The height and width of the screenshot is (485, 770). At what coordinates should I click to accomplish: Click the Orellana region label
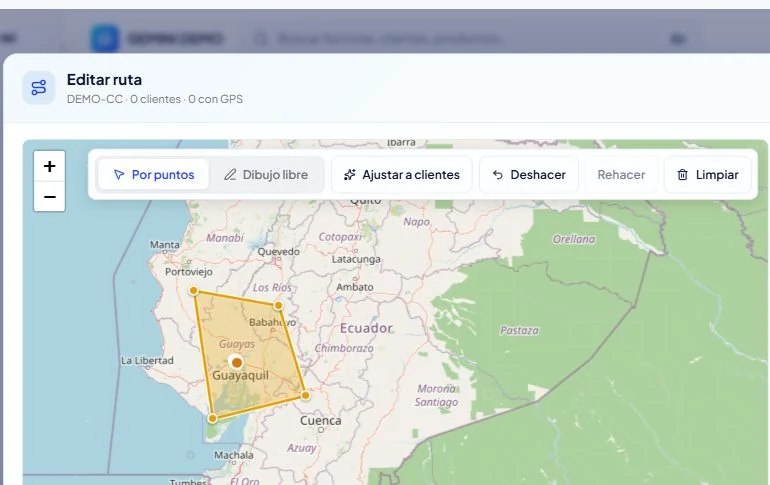tap(574, 239)
